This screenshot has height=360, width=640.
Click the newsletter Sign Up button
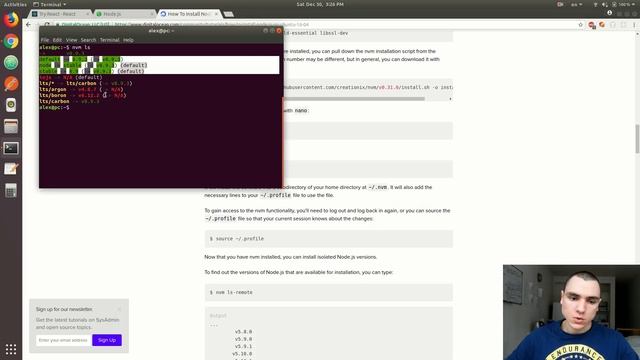coord(107,340)
